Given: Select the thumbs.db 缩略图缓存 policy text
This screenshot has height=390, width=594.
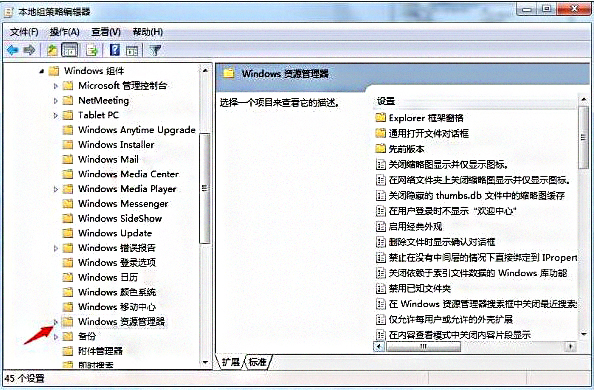Looking at the screenshot, I should click(x=477, y=196).
